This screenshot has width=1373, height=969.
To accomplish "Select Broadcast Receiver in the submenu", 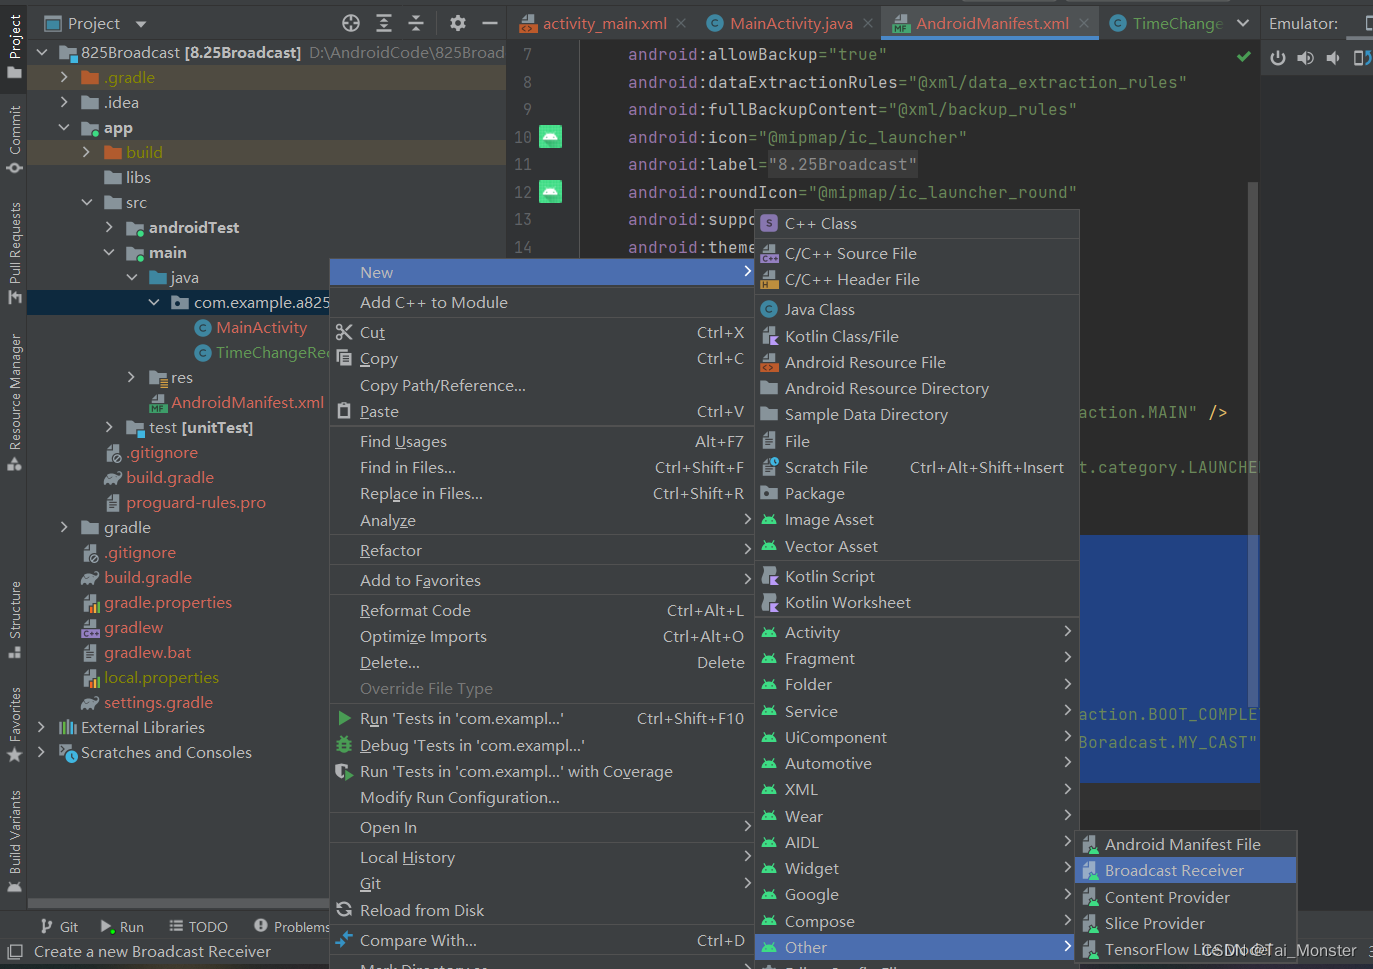I will coord(1186,871).
